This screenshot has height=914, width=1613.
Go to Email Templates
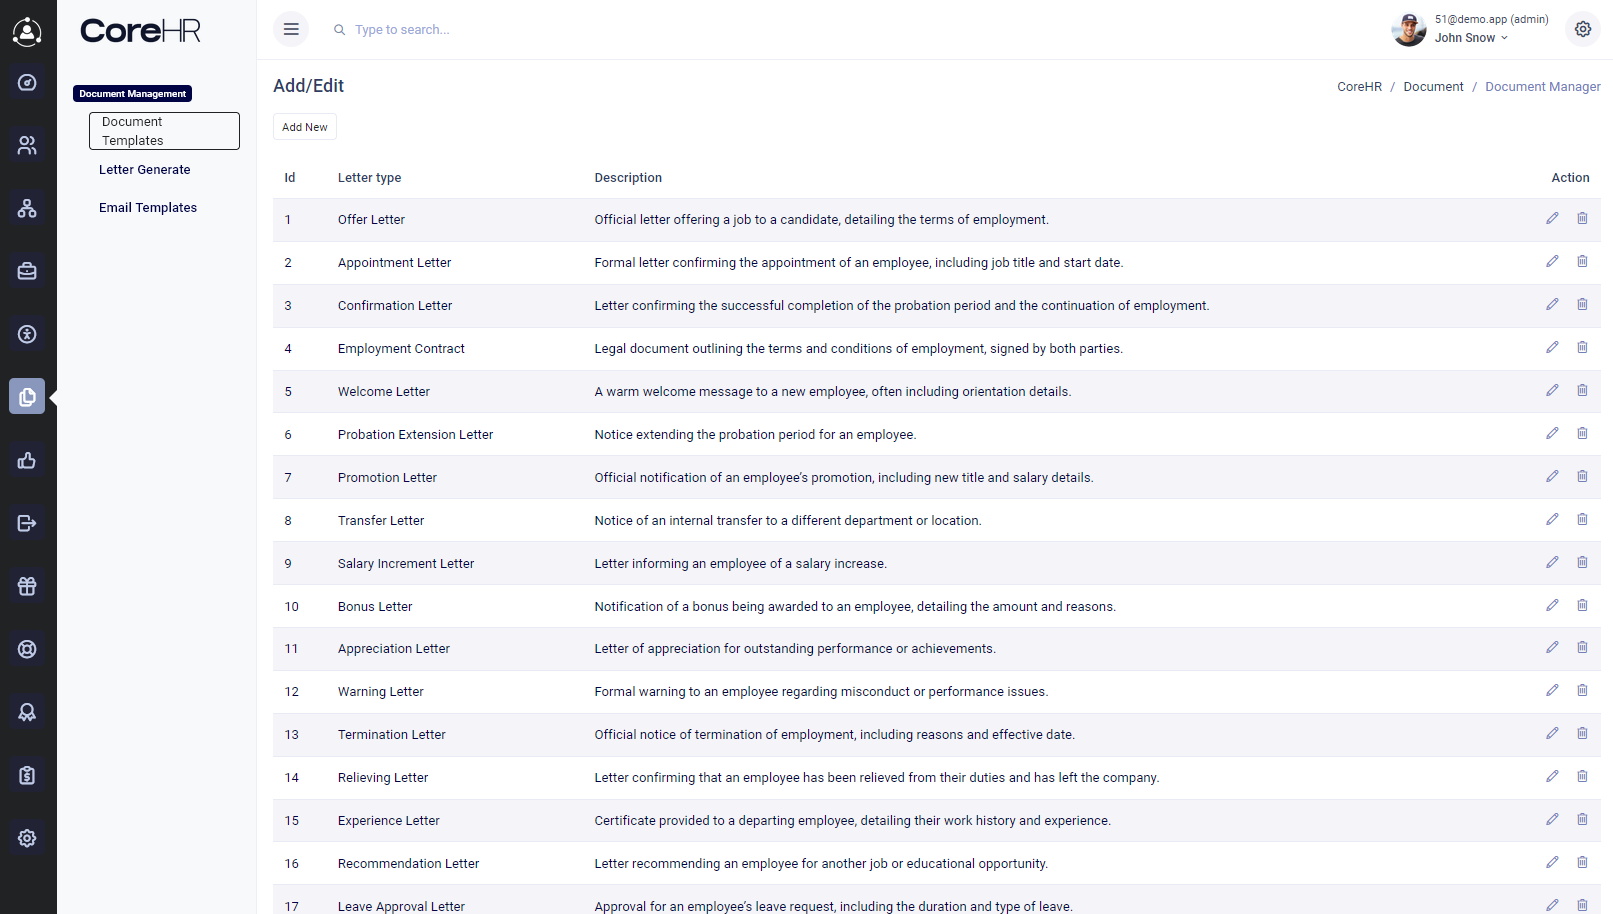tap(148, 208)
